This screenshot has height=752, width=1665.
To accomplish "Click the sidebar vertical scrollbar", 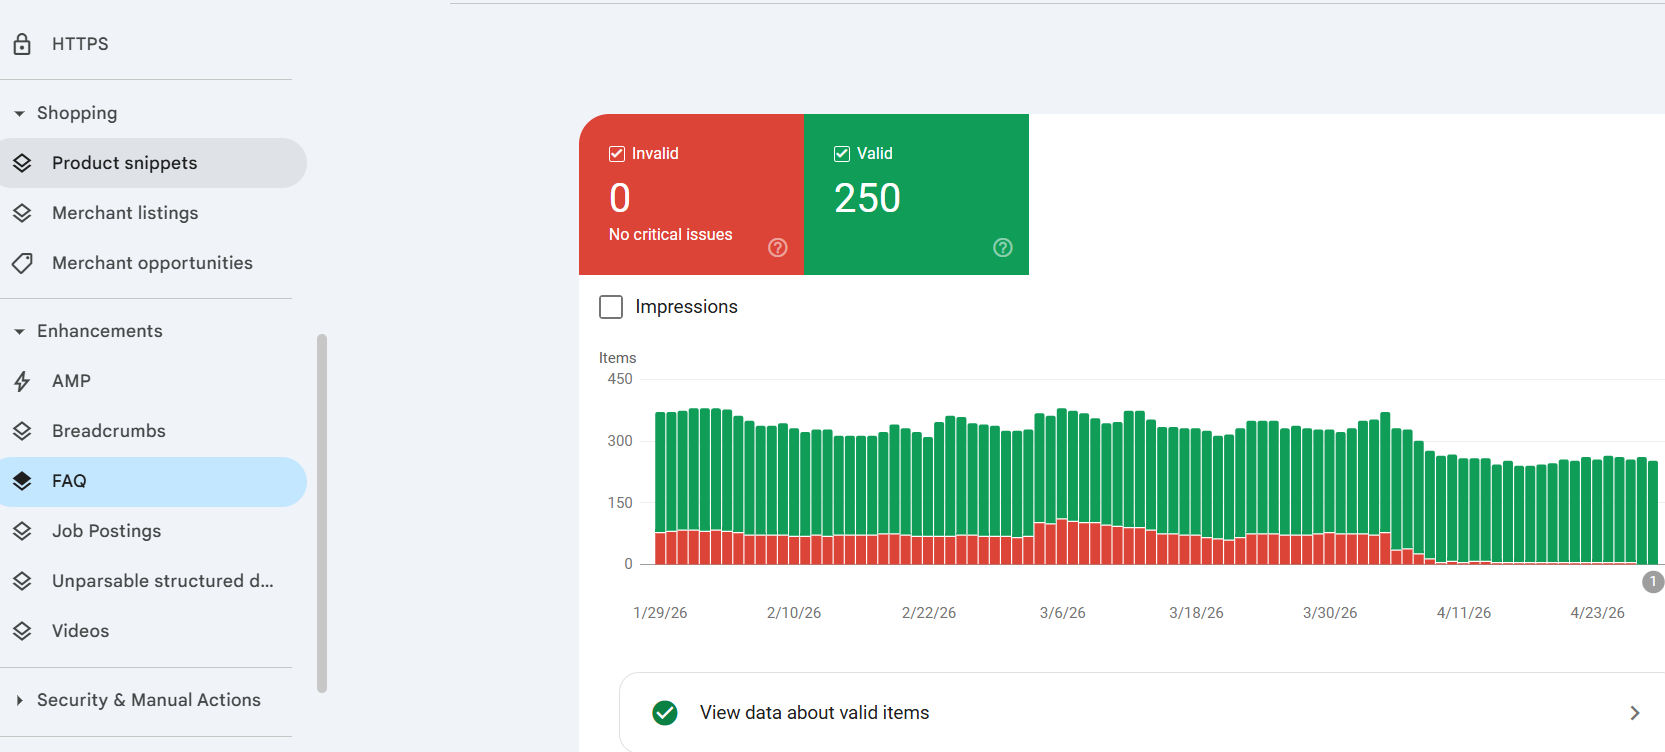I will [322, 513].
